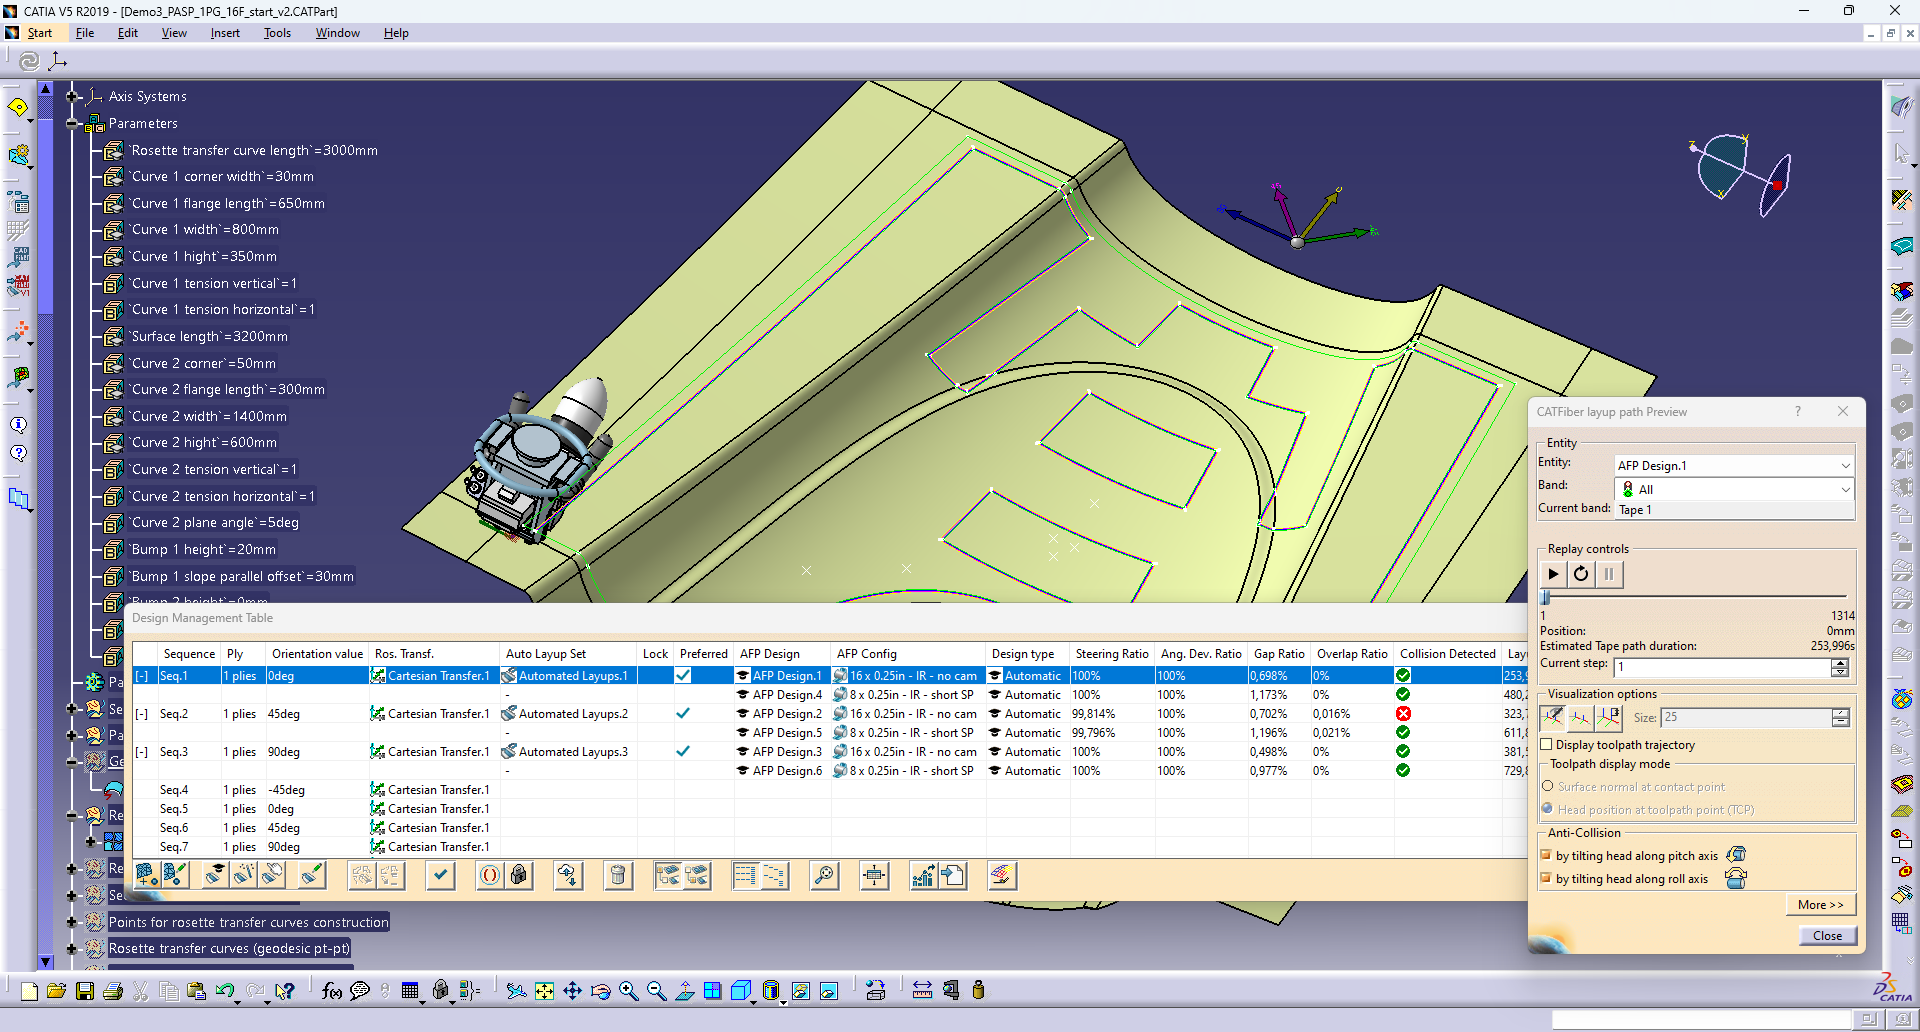Collapse the Parameters tree node

(x=72, y=123)
